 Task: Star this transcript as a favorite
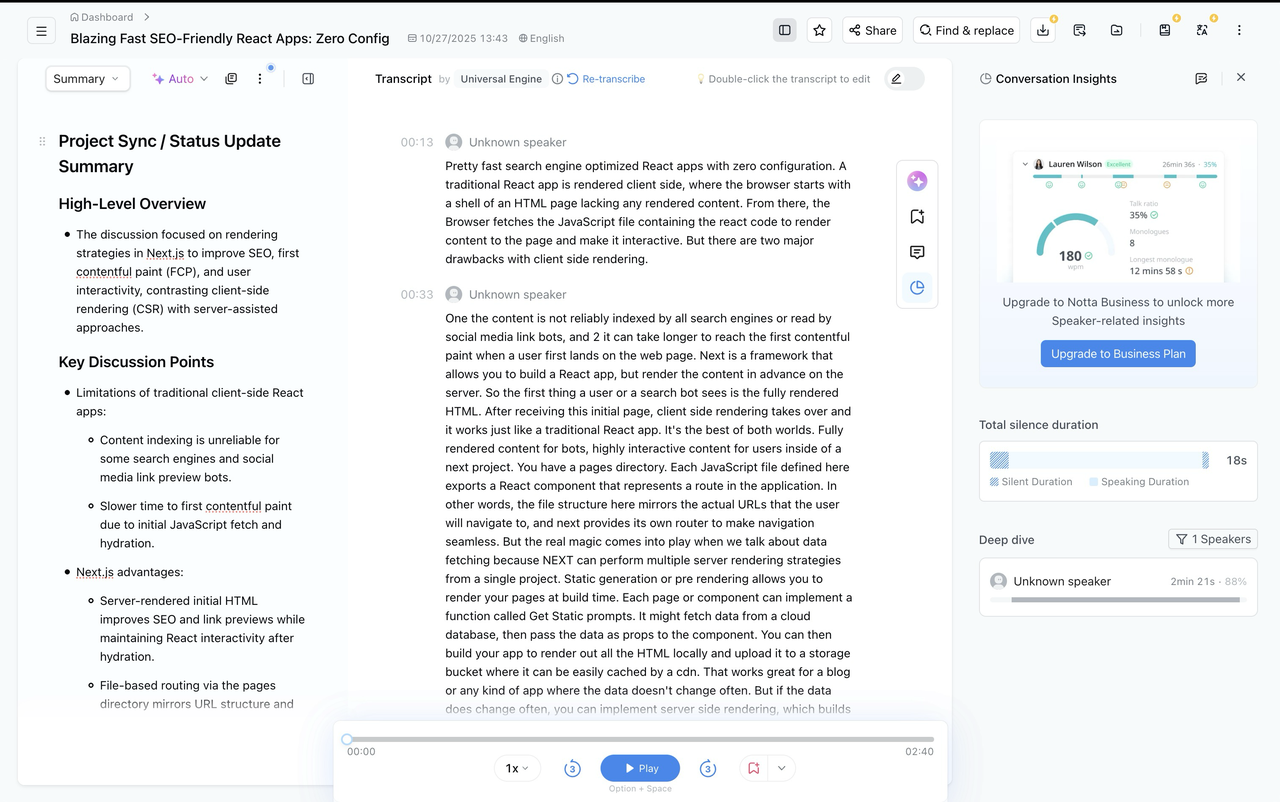pyautogui.click(x=819, y=30)
